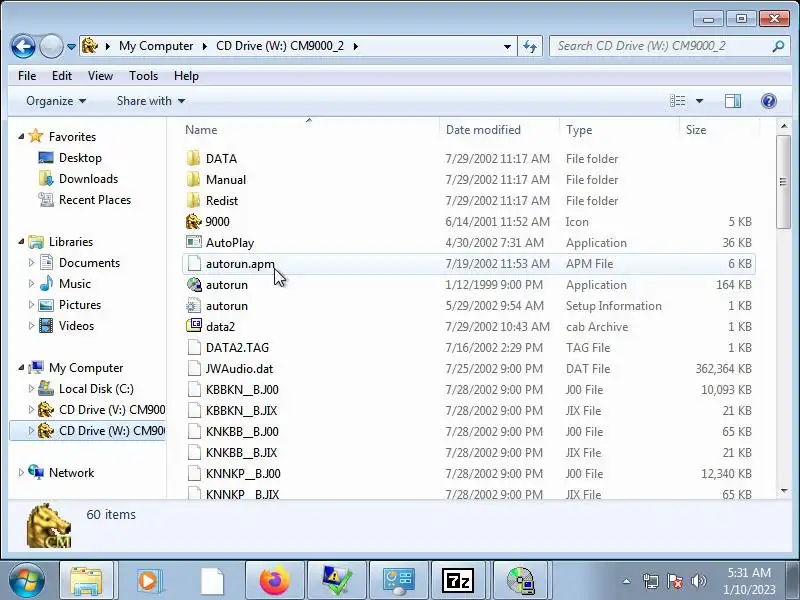This screenshot has width=800, height=600.
Task: Open the Edit menu
Action: pos(62,76)
